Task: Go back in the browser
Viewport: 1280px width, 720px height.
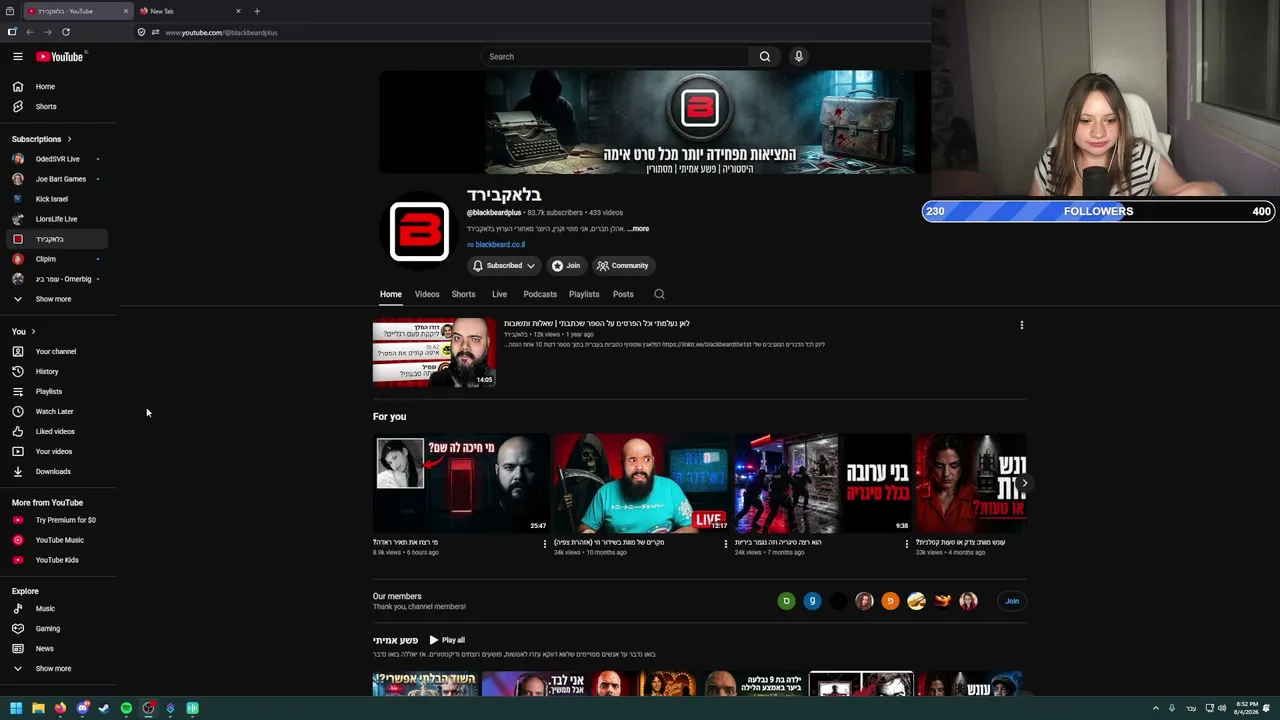Action: point(30,32)
